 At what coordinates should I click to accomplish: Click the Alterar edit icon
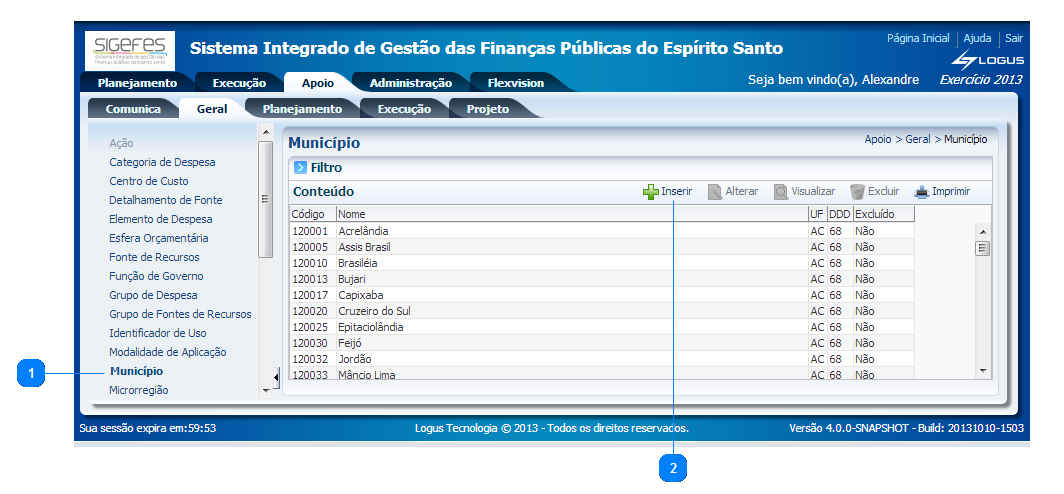(715, 192)
